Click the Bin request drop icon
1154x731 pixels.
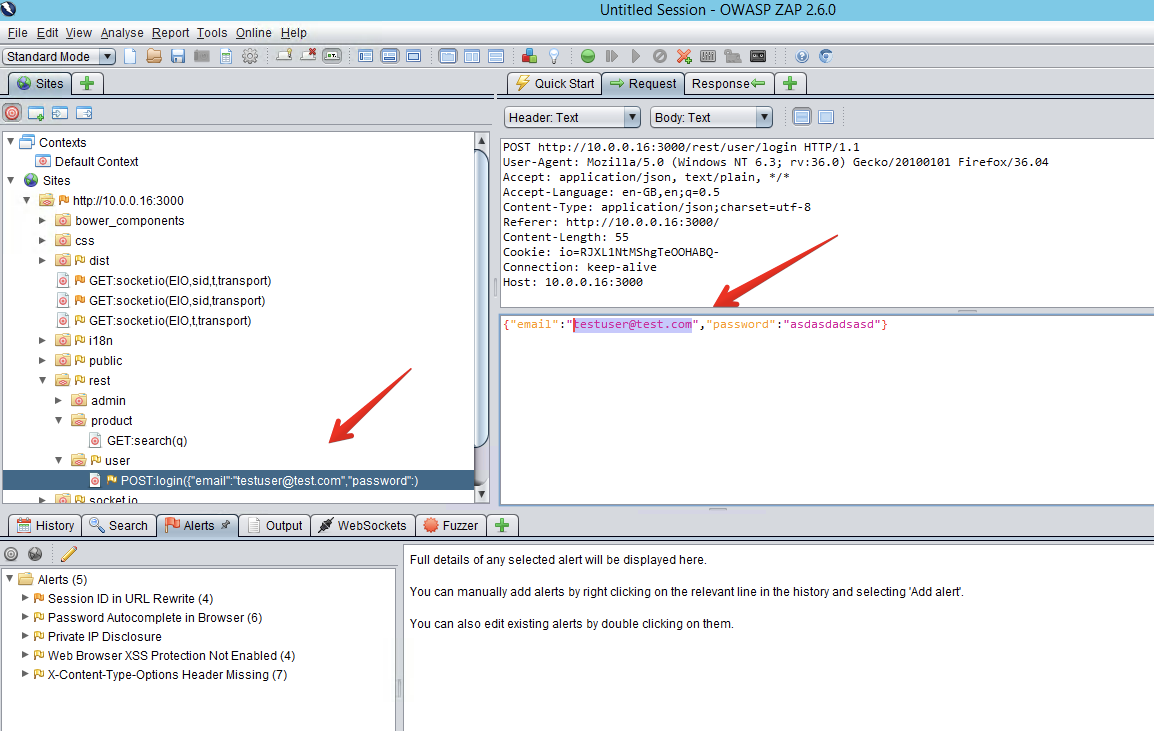point(660,56)
